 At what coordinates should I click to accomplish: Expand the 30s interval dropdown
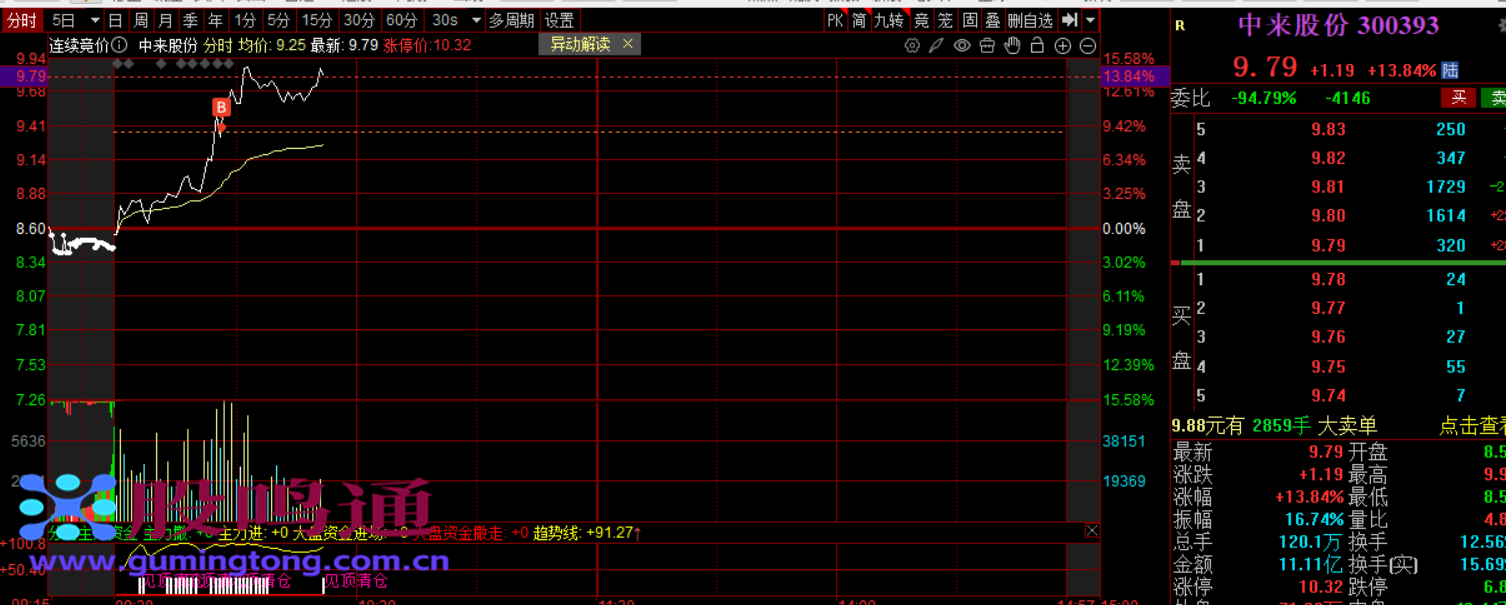(475, 20)
